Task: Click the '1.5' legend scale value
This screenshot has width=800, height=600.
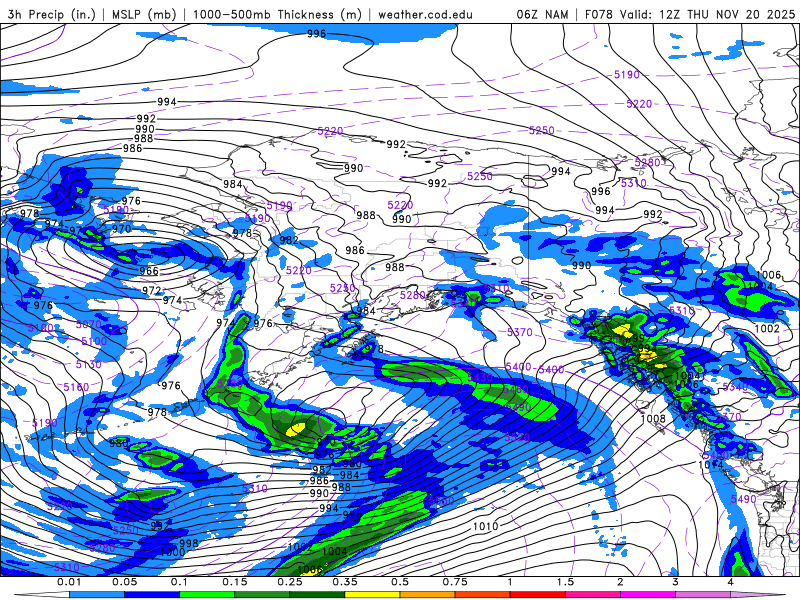Action: pos(565,582)
